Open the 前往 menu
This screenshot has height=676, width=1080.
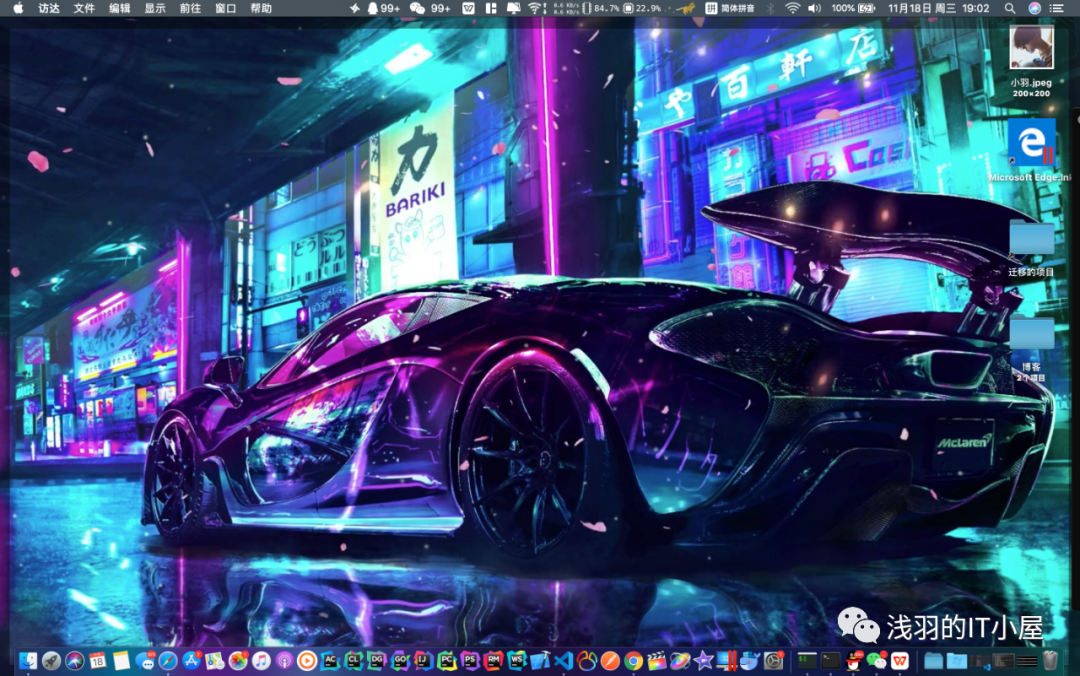(x=190, y=8)
